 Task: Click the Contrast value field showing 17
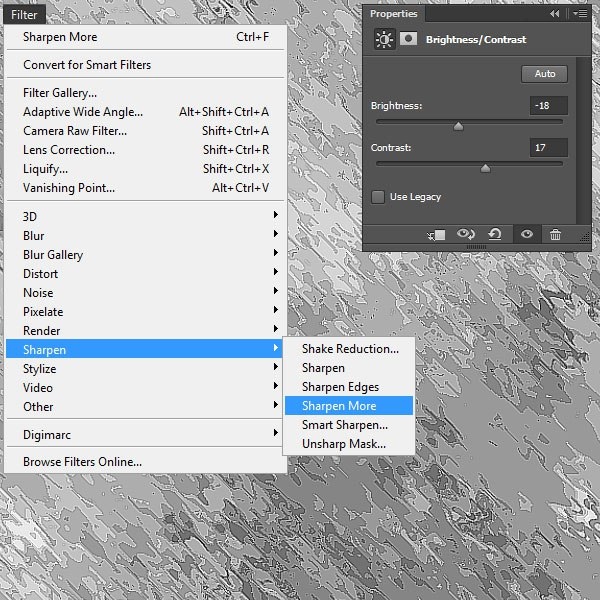548,148
